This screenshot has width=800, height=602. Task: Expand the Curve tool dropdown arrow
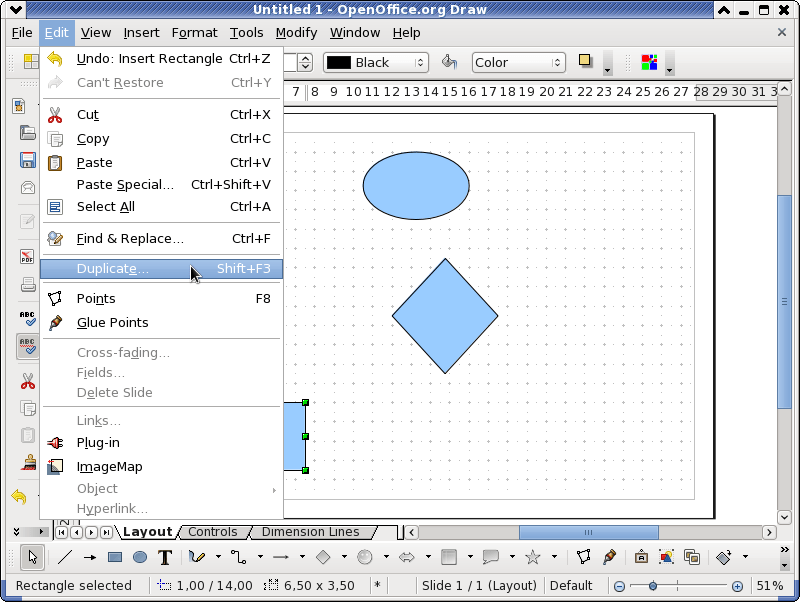[218, 557]
